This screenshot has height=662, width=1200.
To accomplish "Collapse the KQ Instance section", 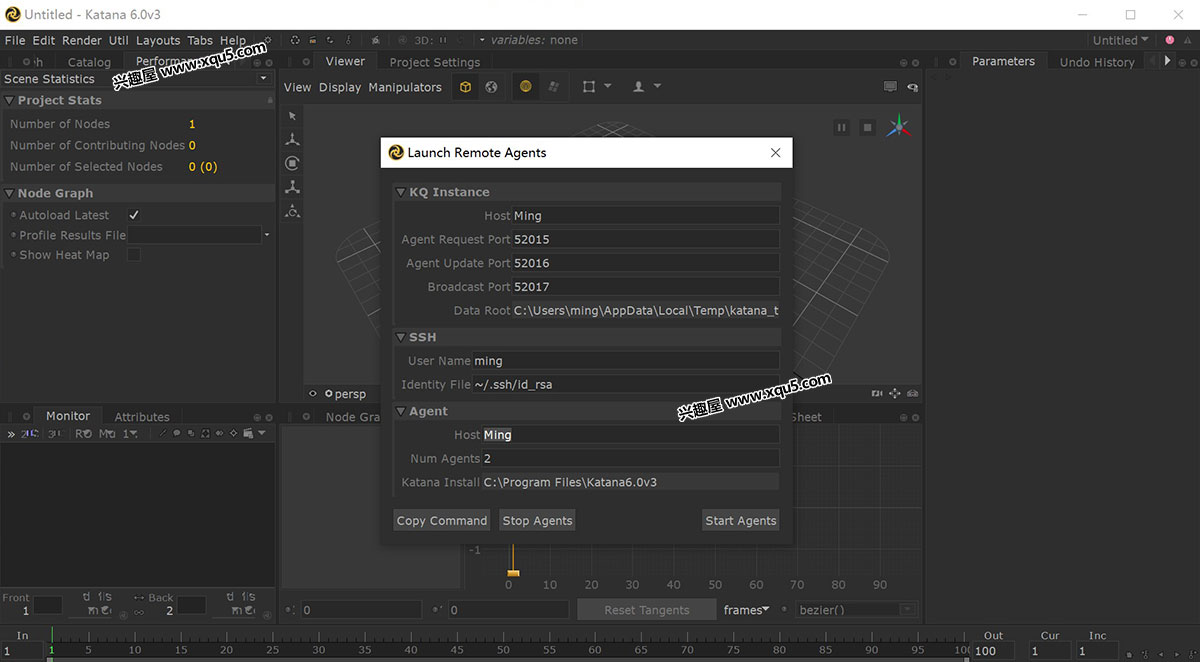I will (401, 192).
